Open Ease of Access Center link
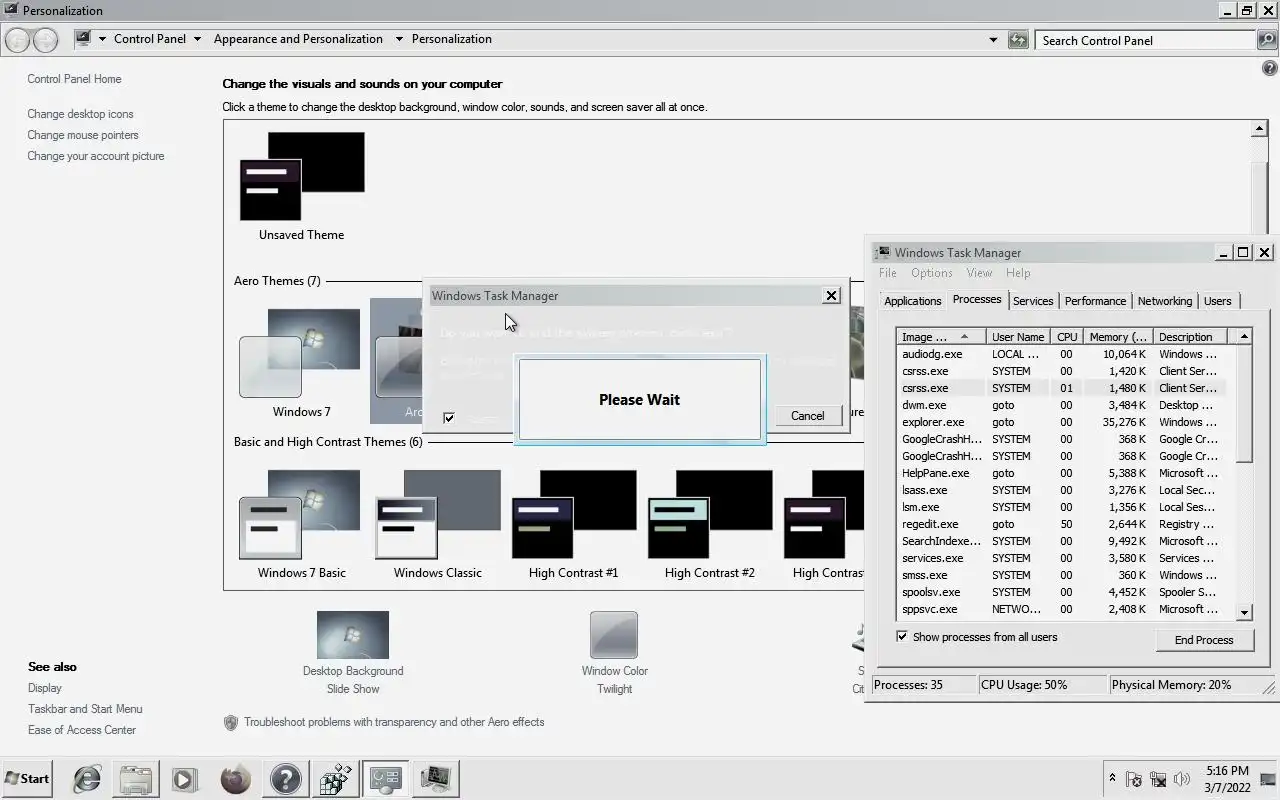The width and height of the screenshot is (1280, 800). (x=82, y=730)
